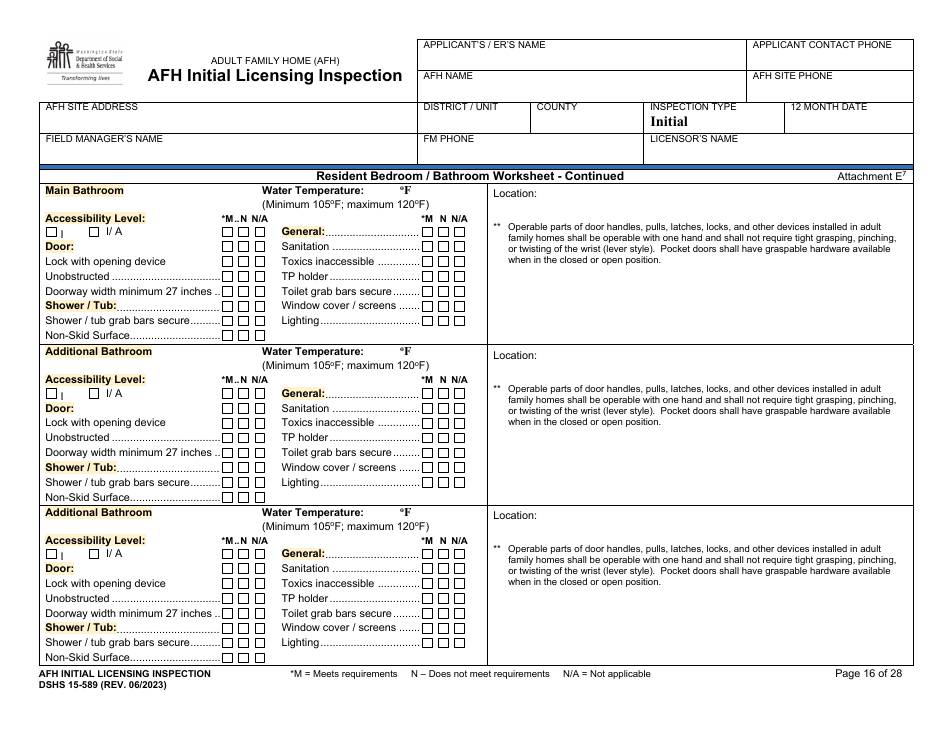
Task: Check N/A for Lock with opening device
Action: pyautogui.click(x=259, y=259)
